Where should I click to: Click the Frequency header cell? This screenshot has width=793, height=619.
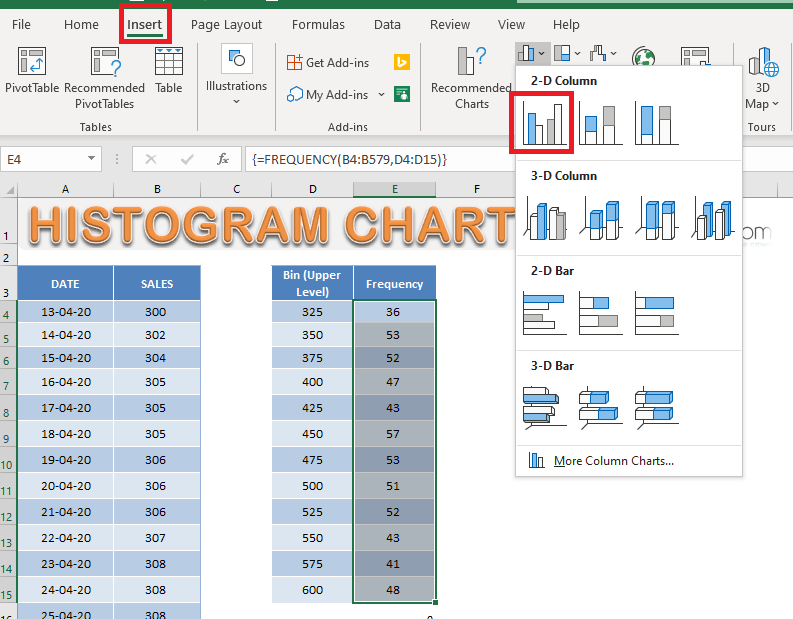click(394, 283)
